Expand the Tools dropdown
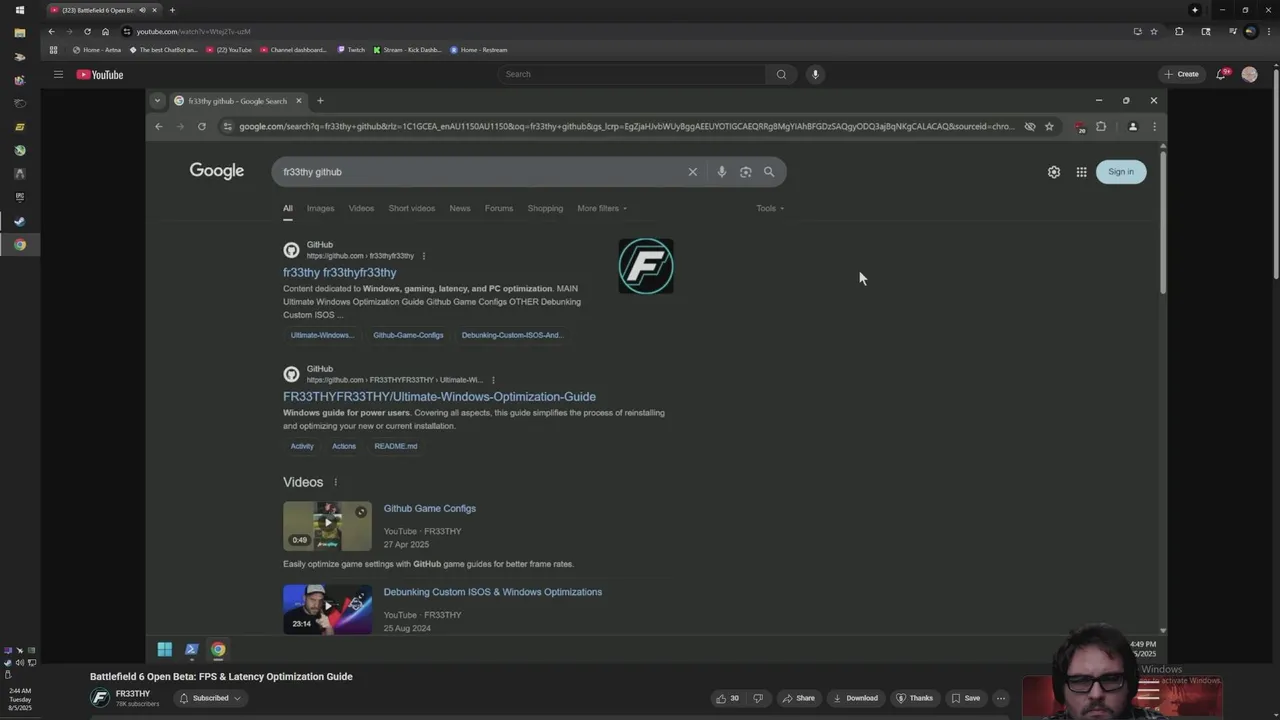Screen dimensions: 1280x720 pyautogui.click(x=770, y=208)
